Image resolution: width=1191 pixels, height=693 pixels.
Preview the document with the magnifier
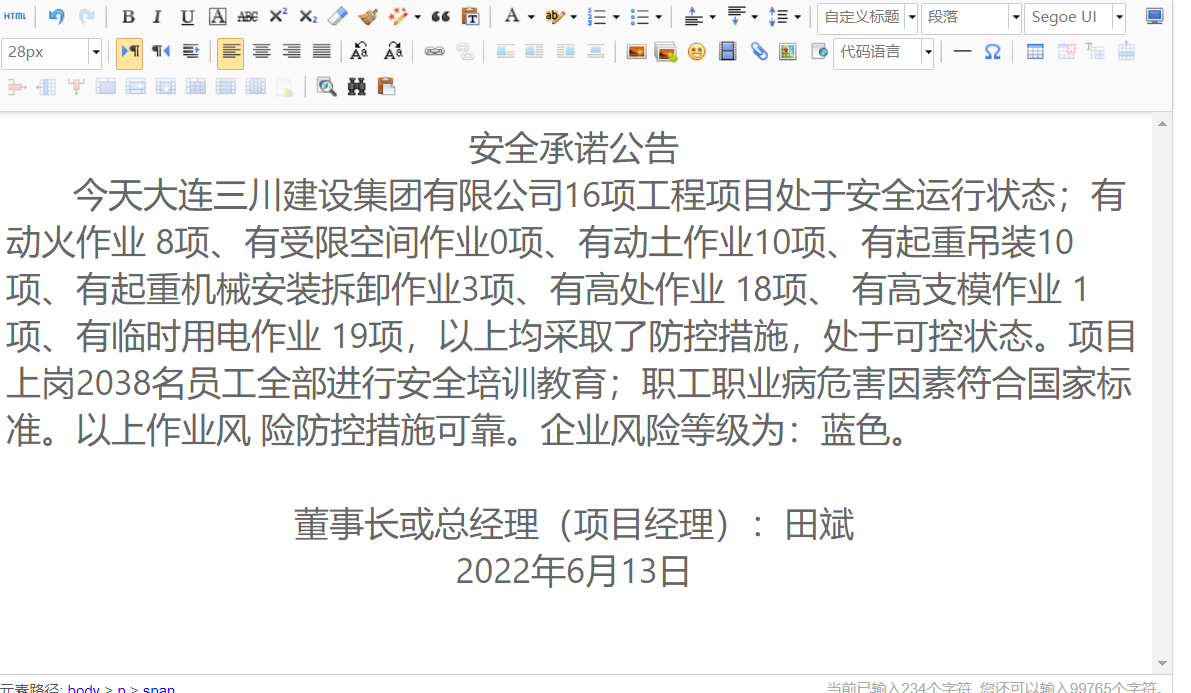click(x=326, y=86)
